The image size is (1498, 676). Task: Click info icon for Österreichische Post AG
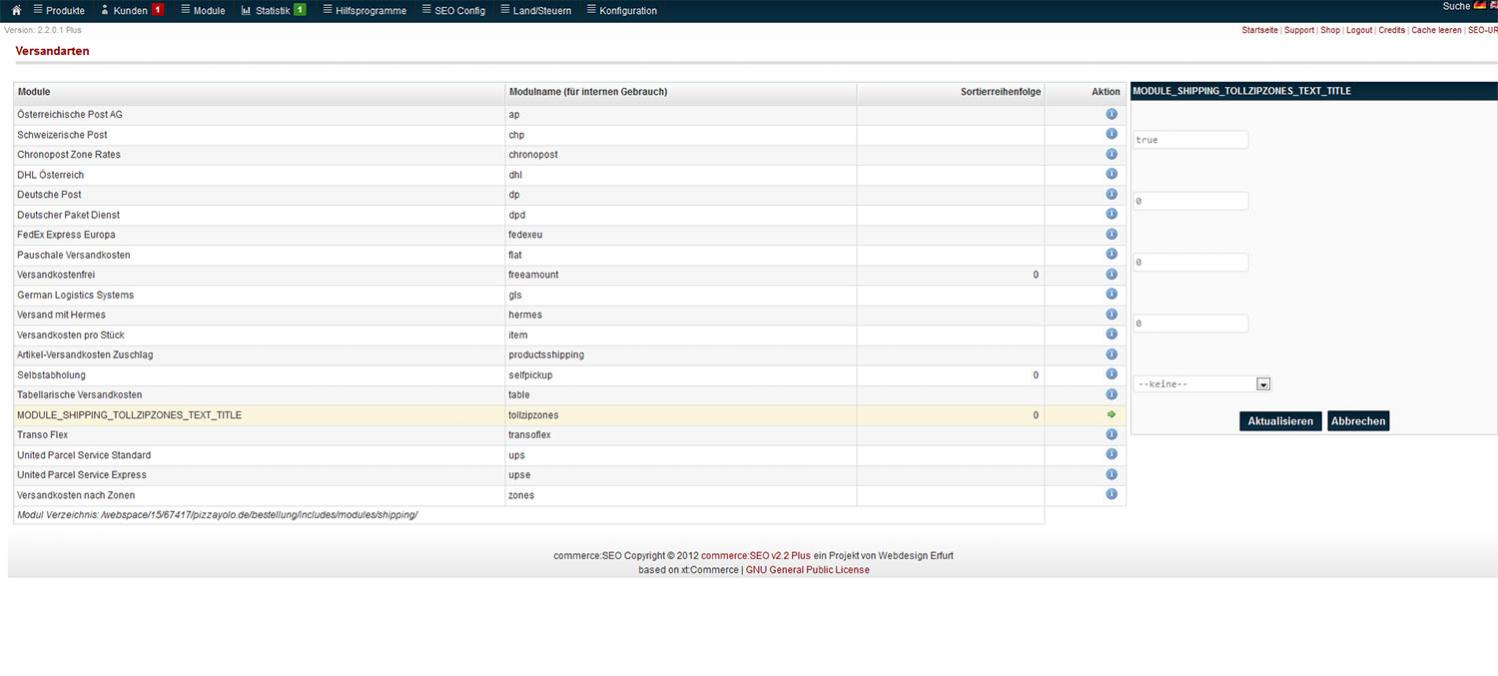[1111, 114]
